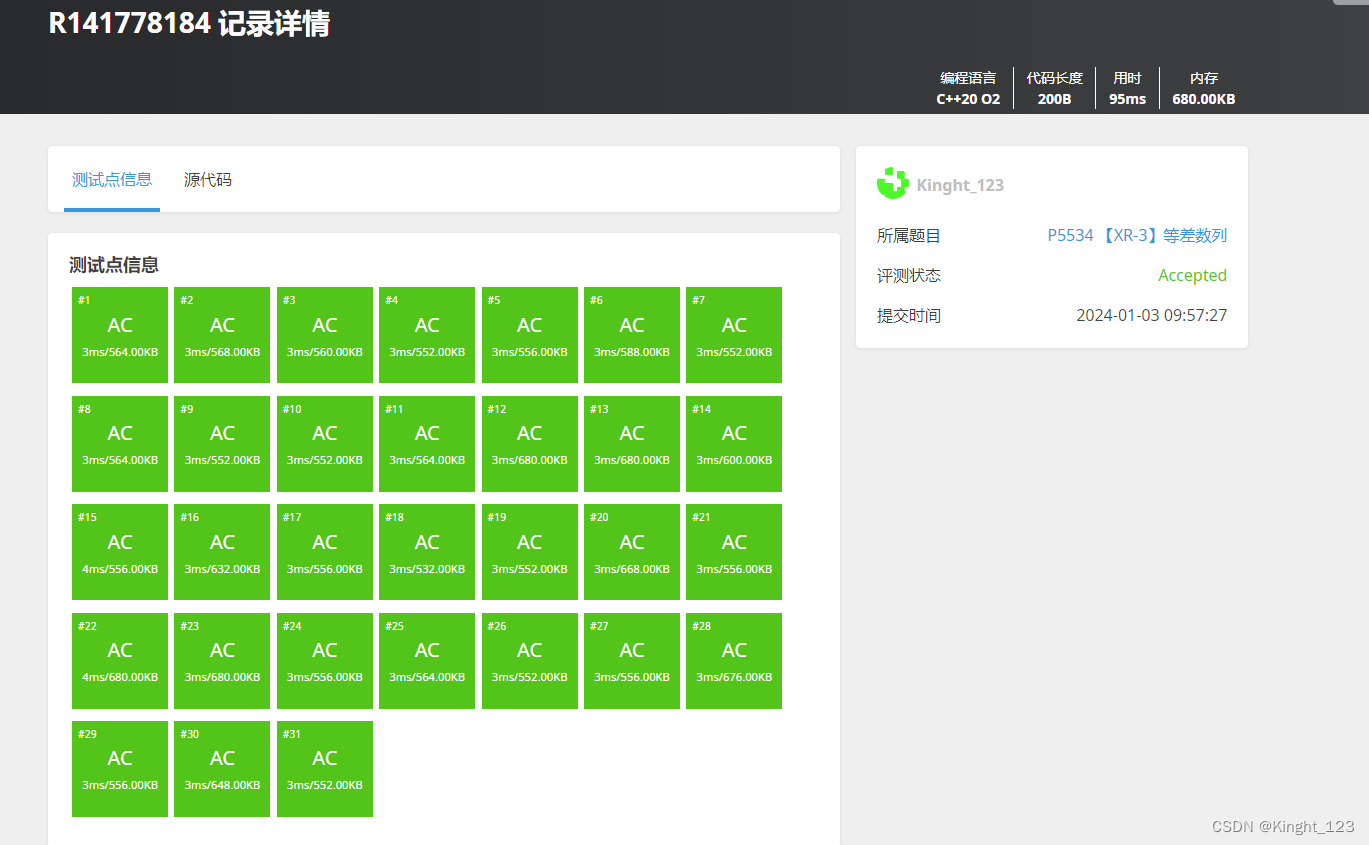Open test case #23 AC tile
This screenshot has height=845, width=1369.
tap(222, 661)
